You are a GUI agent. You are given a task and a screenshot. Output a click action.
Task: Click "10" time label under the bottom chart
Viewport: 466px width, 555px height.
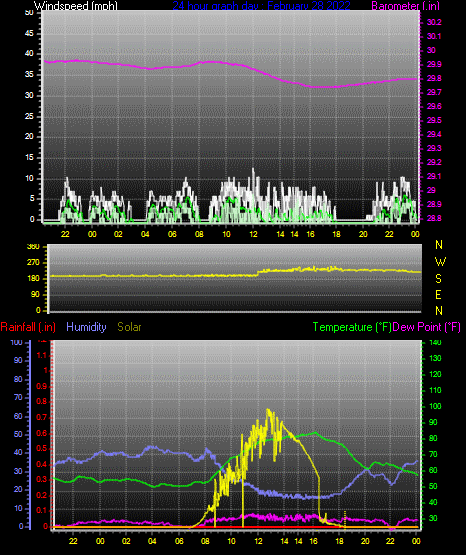pyautogui.click(x=231, y=541)
